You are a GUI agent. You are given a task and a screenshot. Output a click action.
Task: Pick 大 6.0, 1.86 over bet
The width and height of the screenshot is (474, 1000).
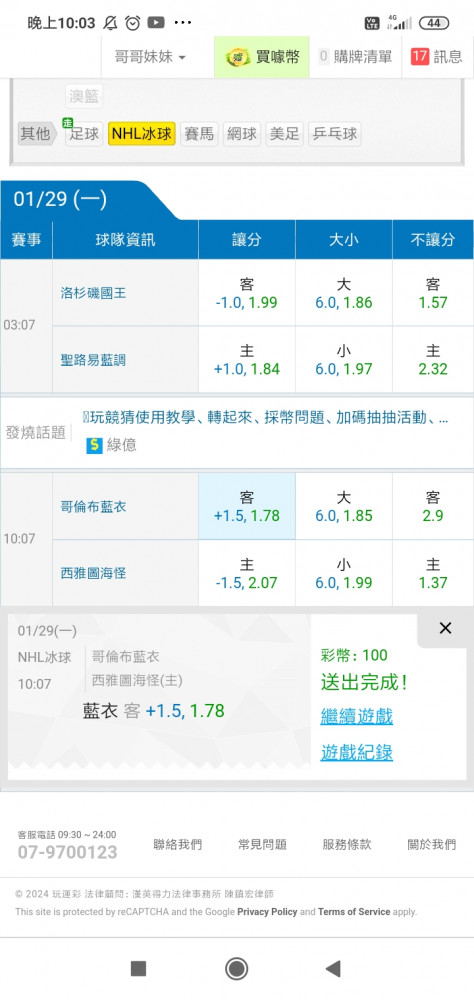(x=343, y=293)
